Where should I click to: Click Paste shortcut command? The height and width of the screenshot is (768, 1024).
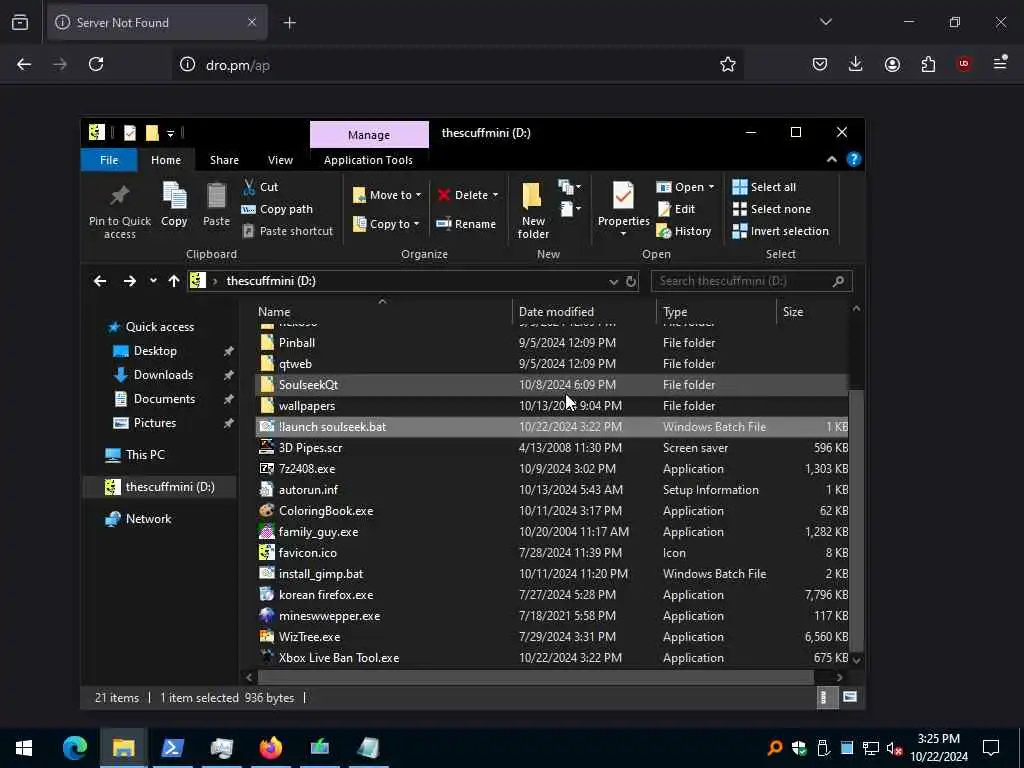coord(288,231)
